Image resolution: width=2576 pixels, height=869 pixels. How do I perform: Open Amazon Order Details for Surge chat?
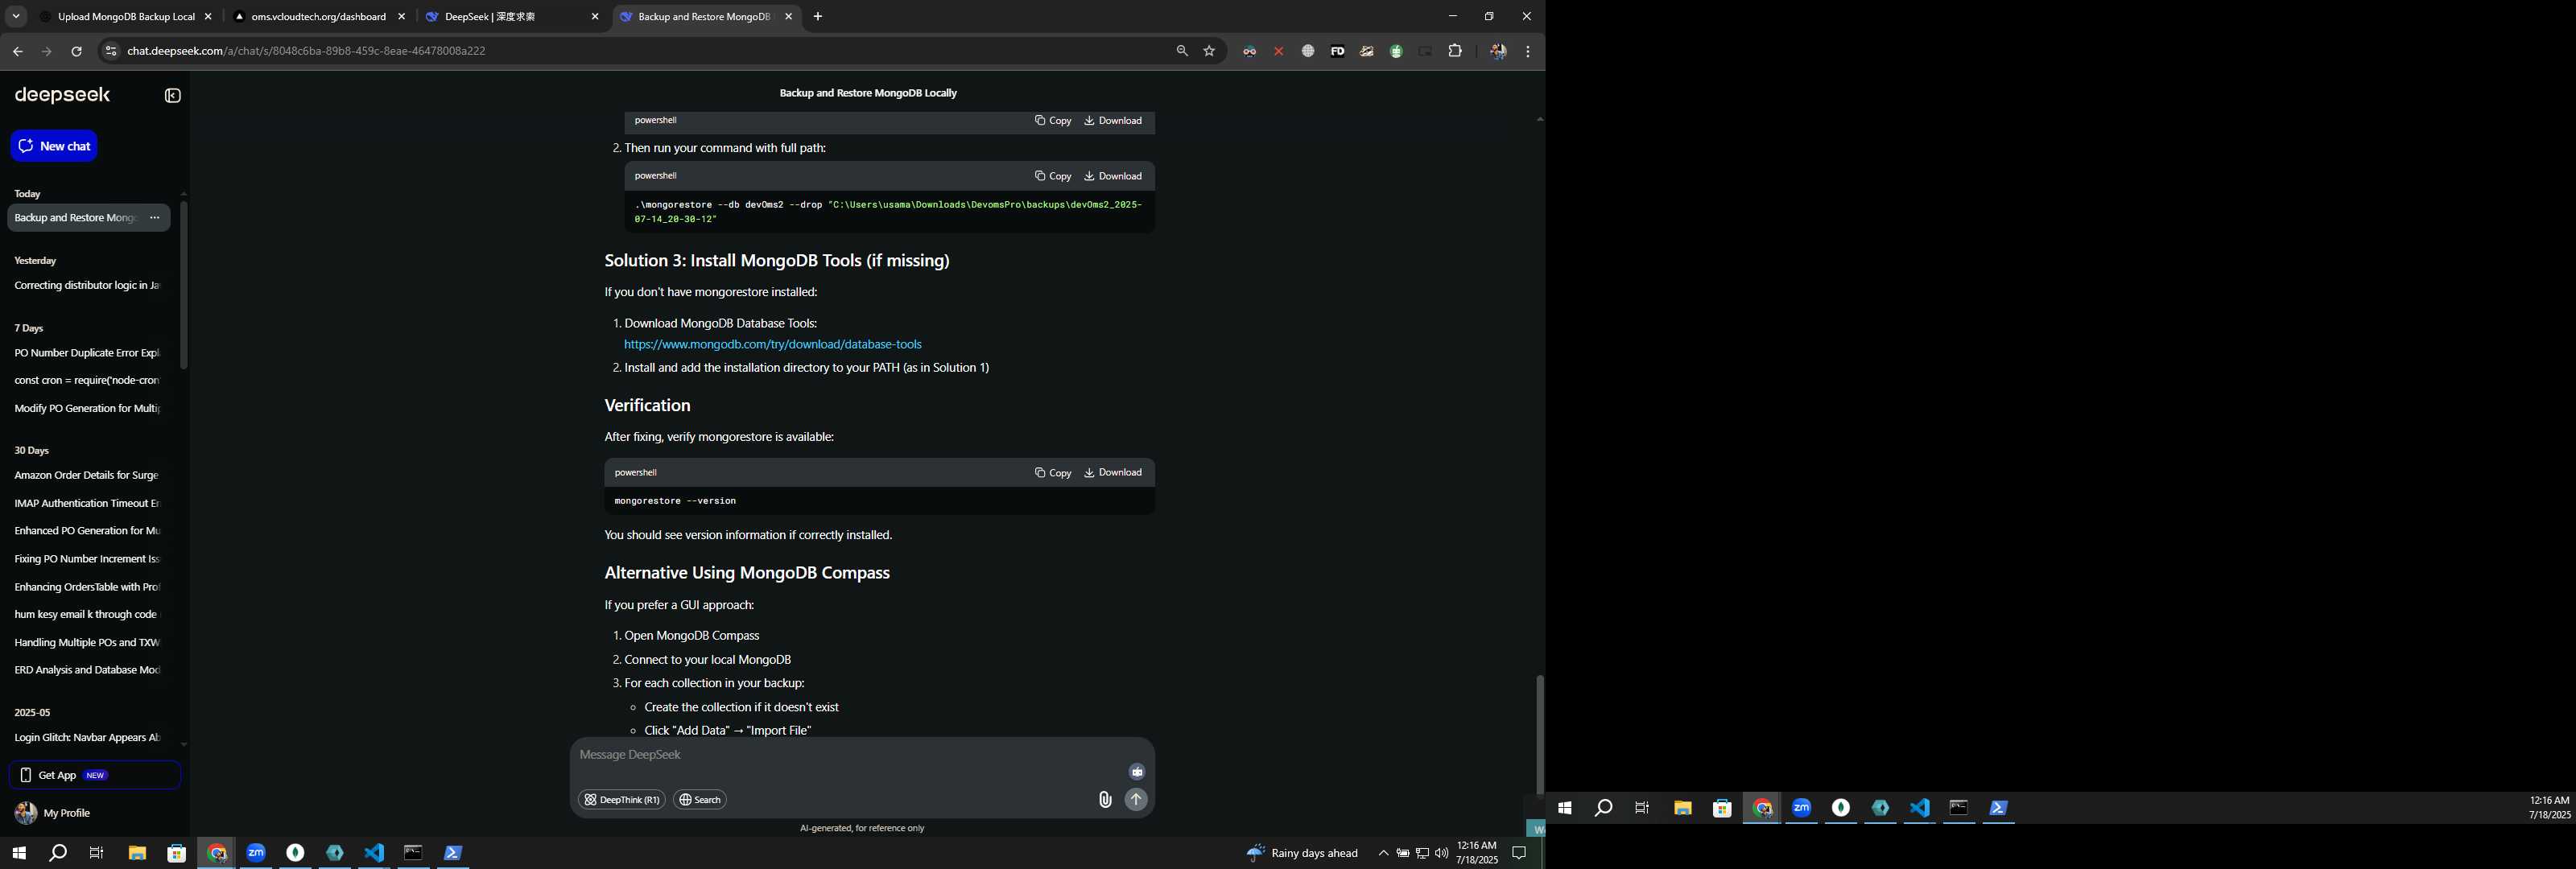87,476
